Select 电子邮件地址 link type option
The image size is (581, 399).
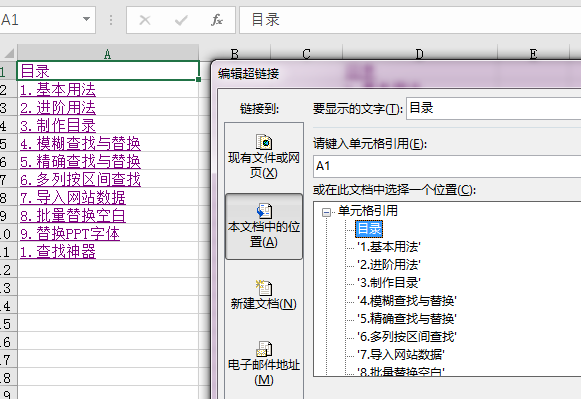pyautogui.click(x=264, y=363)
